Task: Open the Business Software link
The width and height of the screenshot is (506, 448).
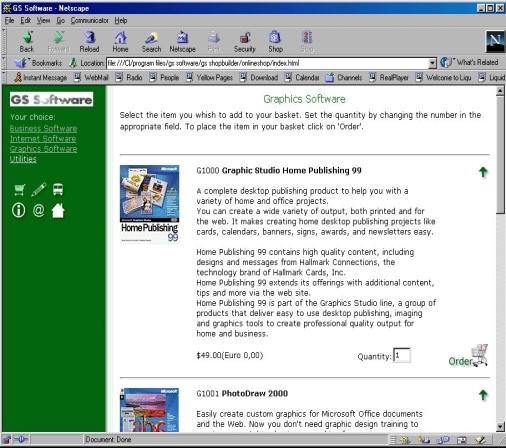Action: pyautogui.click(x=43, y=129)
